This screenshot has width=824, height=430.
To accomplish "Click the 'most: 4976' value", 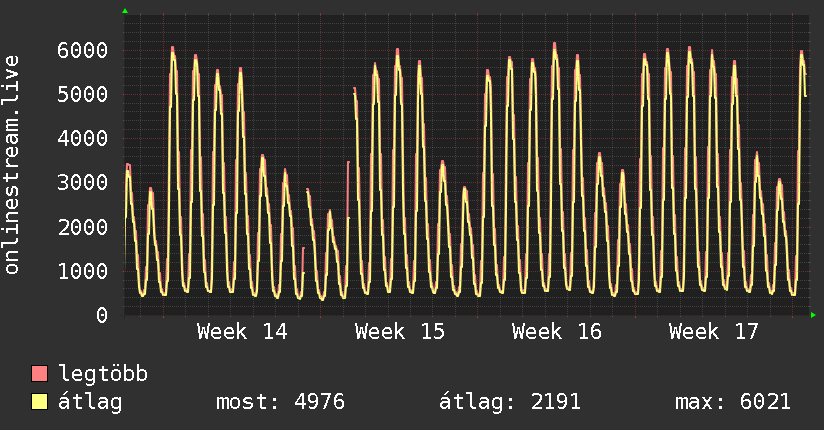I will (x=281, y=402).
